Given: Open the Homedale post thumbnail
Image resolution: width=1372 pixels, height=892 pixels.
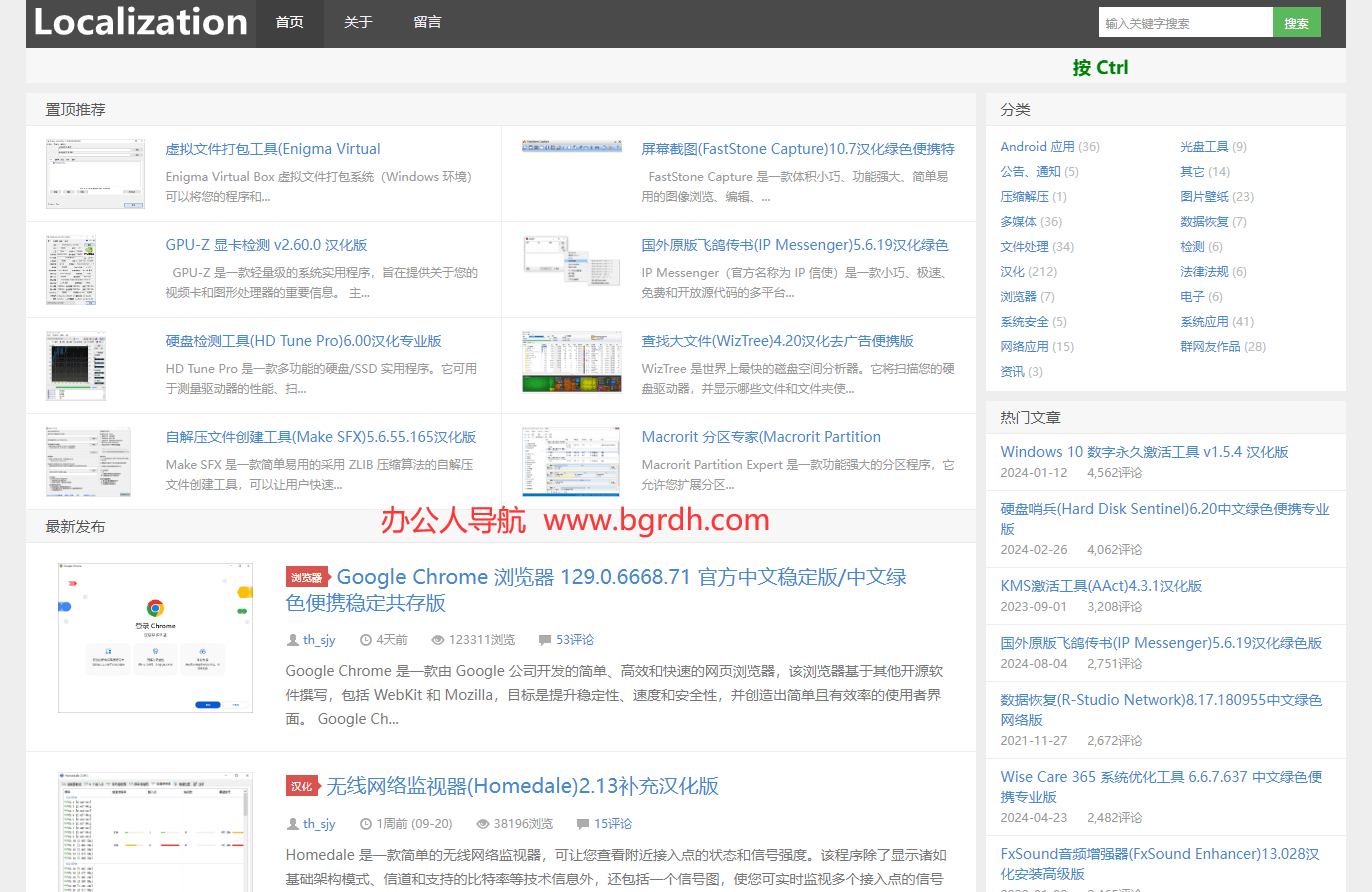Looking at the screenshot, I should pos(155,832).
